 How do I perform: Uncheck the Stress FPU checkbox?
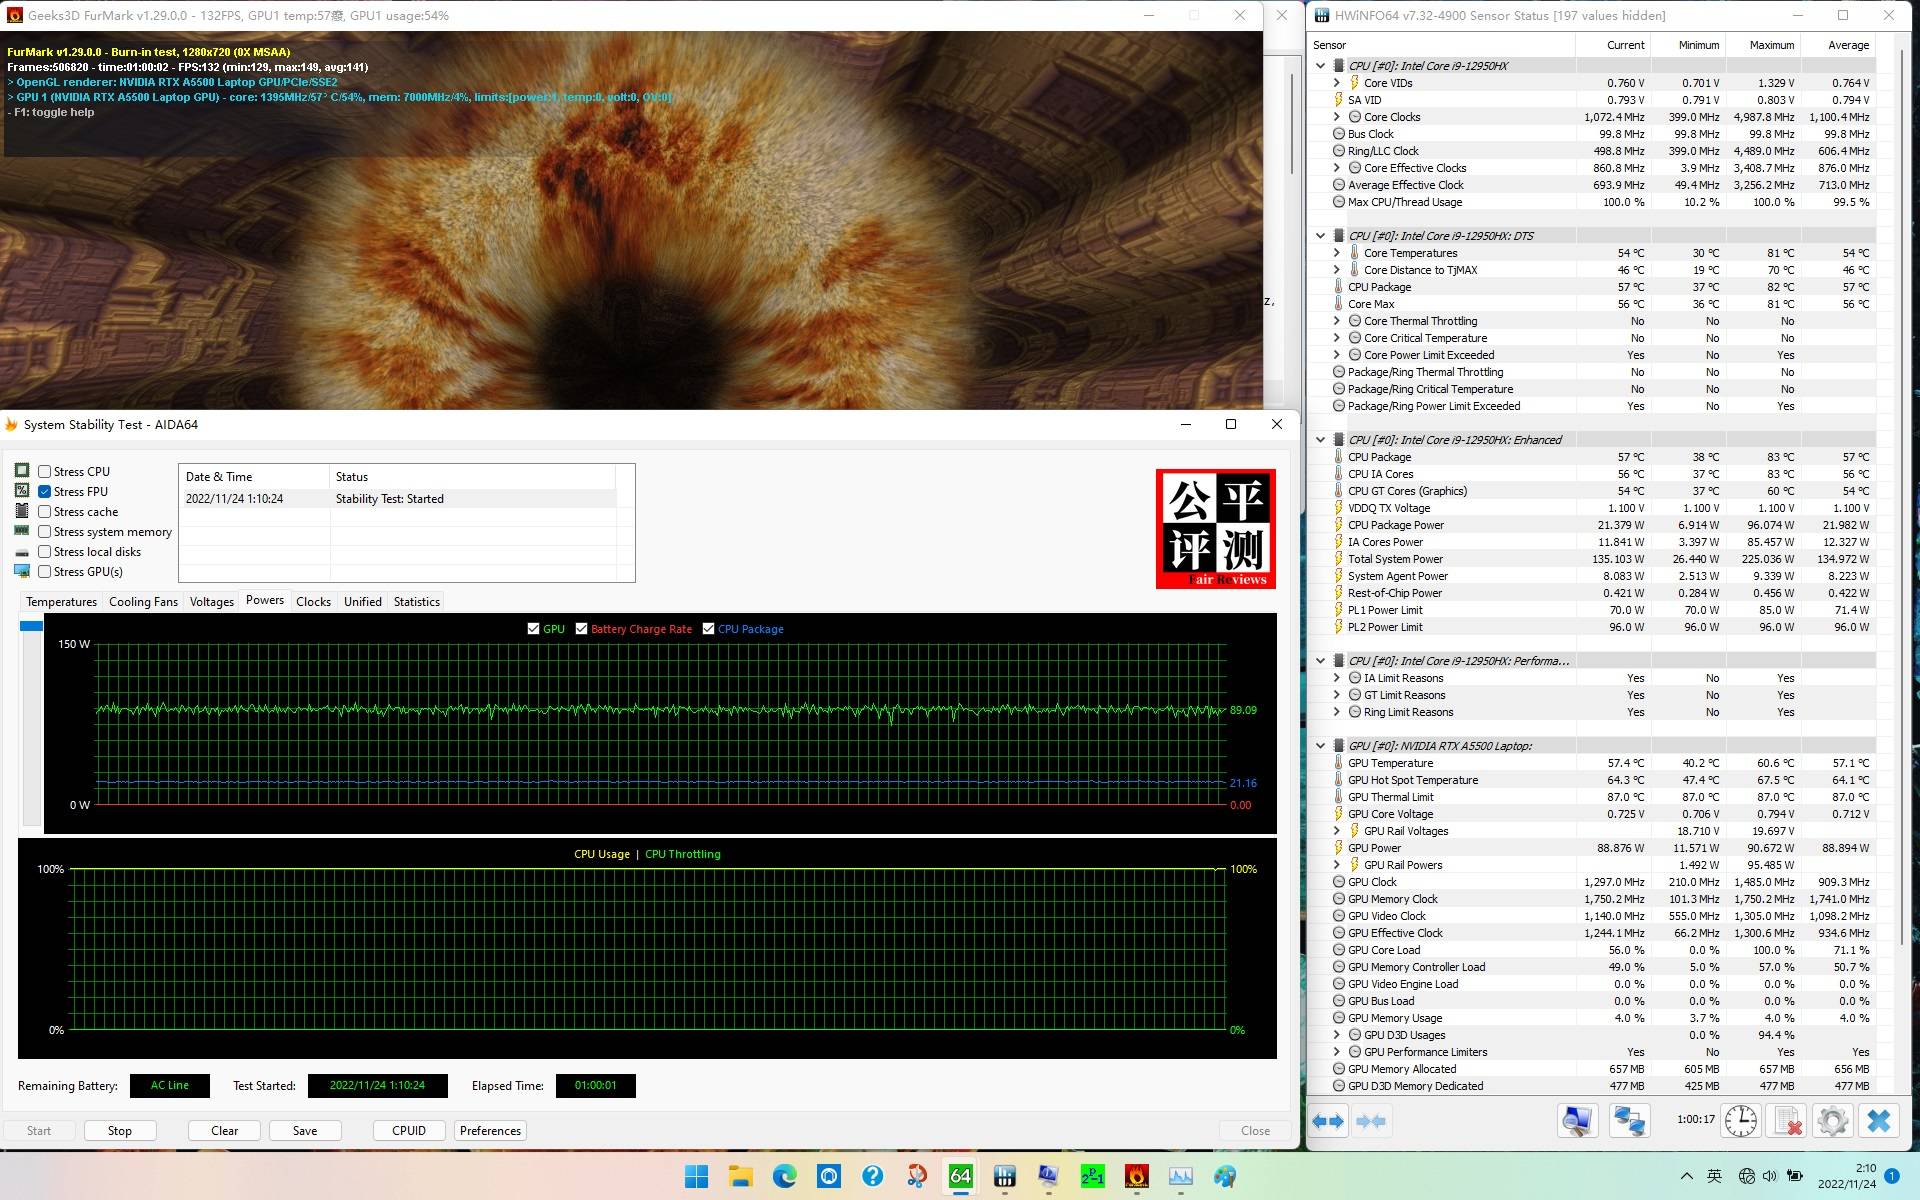45,491
